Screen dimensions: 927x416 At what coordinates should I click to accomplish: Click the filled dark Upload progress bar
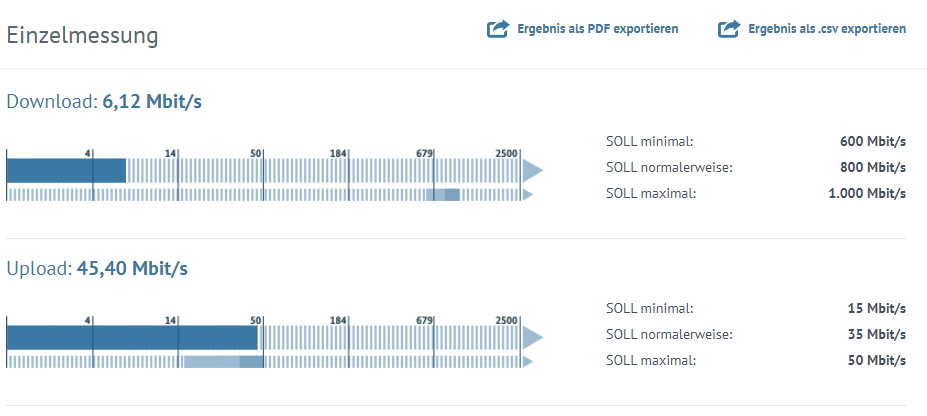tap(134, 337)
